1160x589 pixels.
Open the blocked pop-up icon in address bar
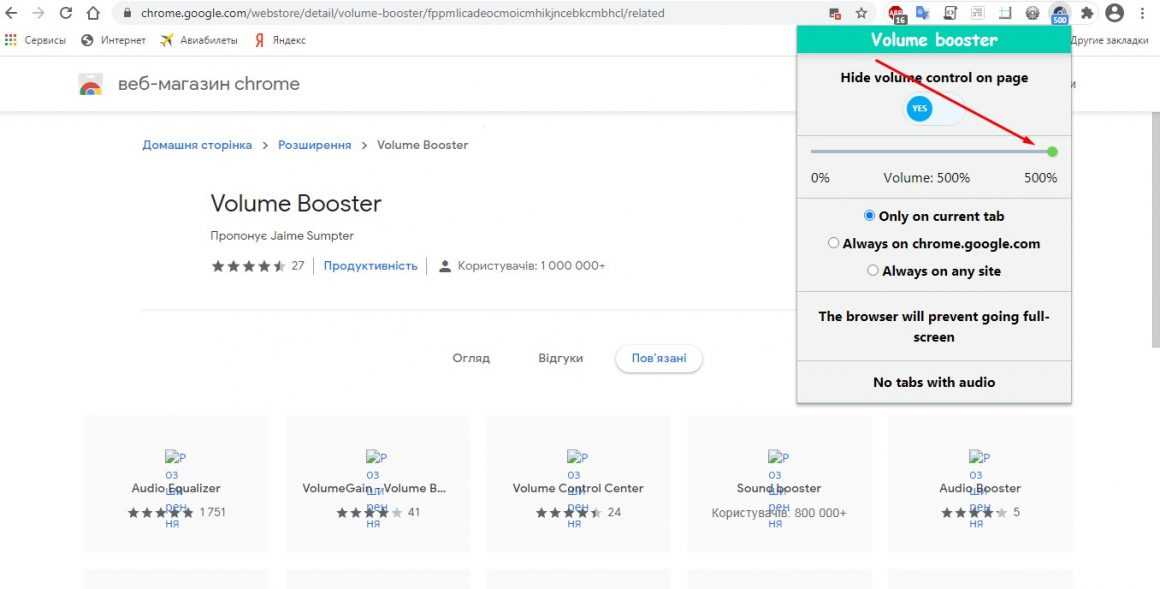tap(834, 13)
